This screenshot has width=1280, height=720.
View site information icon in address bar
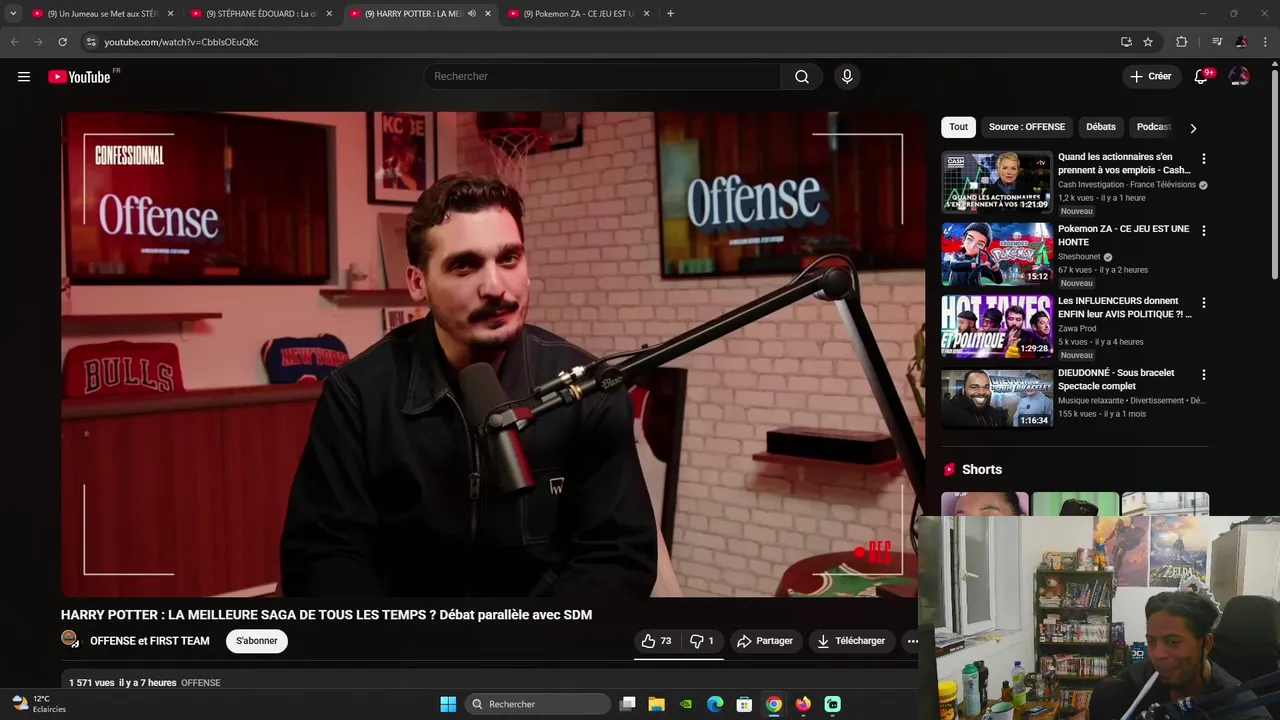coord(91,42)
